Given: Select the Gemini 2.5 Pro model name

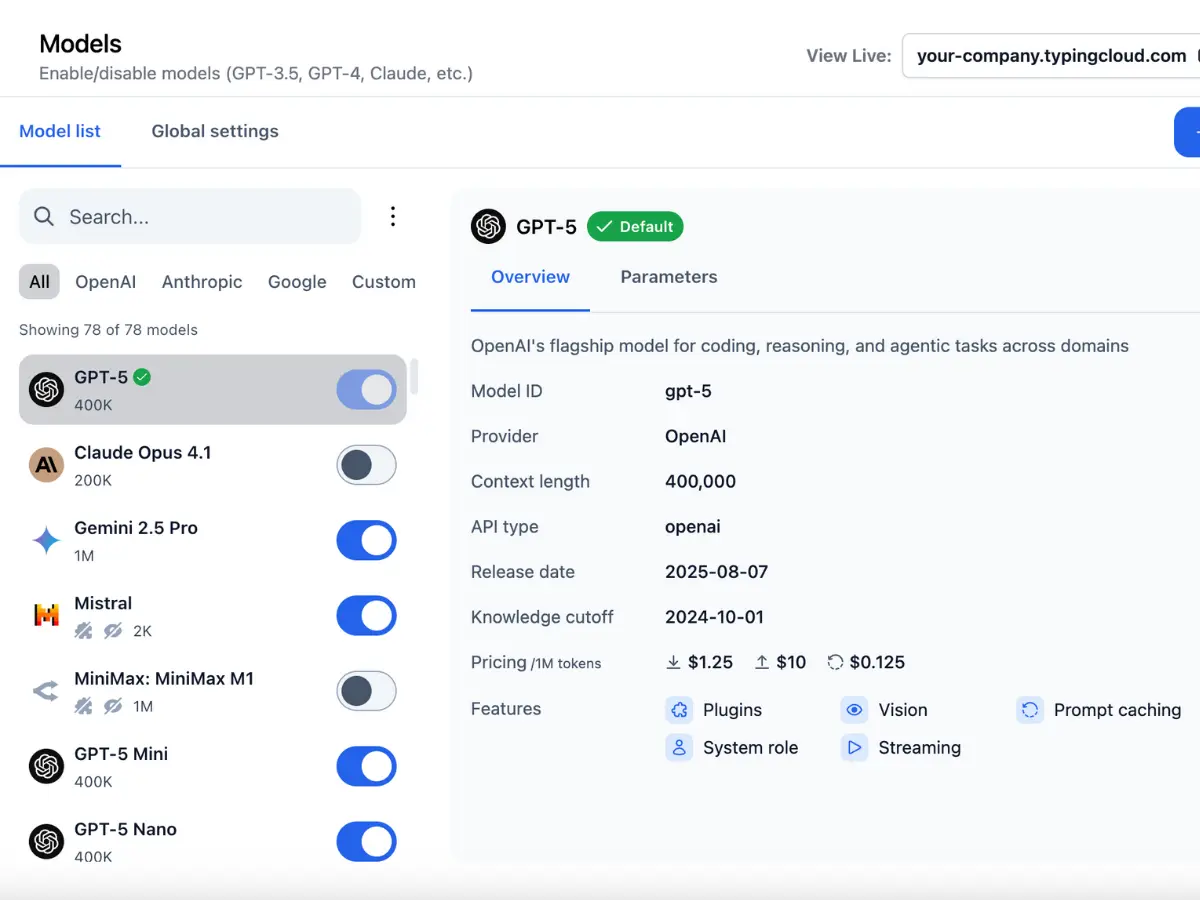Looking at the screenshot, I should click(x=136, y=528).
